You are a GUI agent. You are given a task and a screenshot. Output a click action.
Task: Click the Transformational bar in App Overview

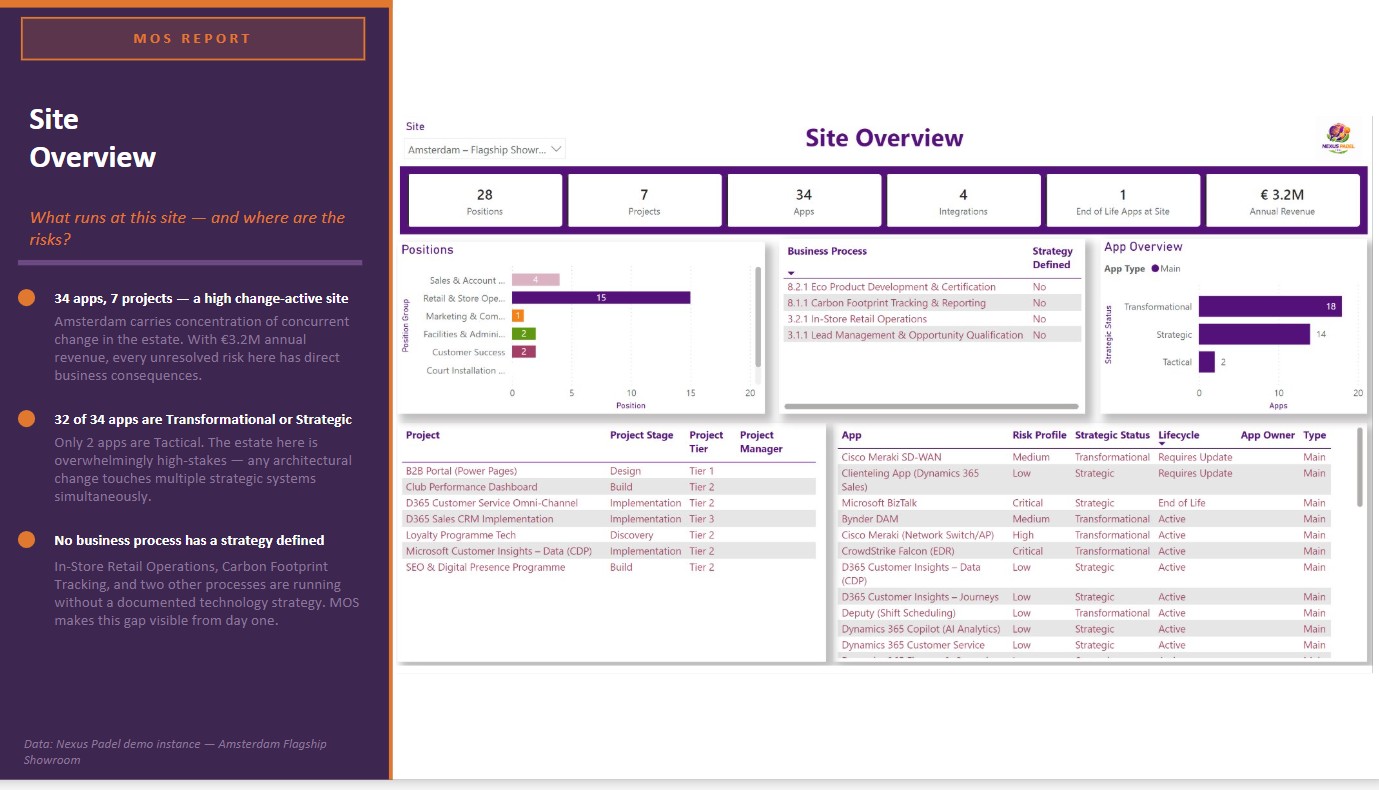[1270, 307]
